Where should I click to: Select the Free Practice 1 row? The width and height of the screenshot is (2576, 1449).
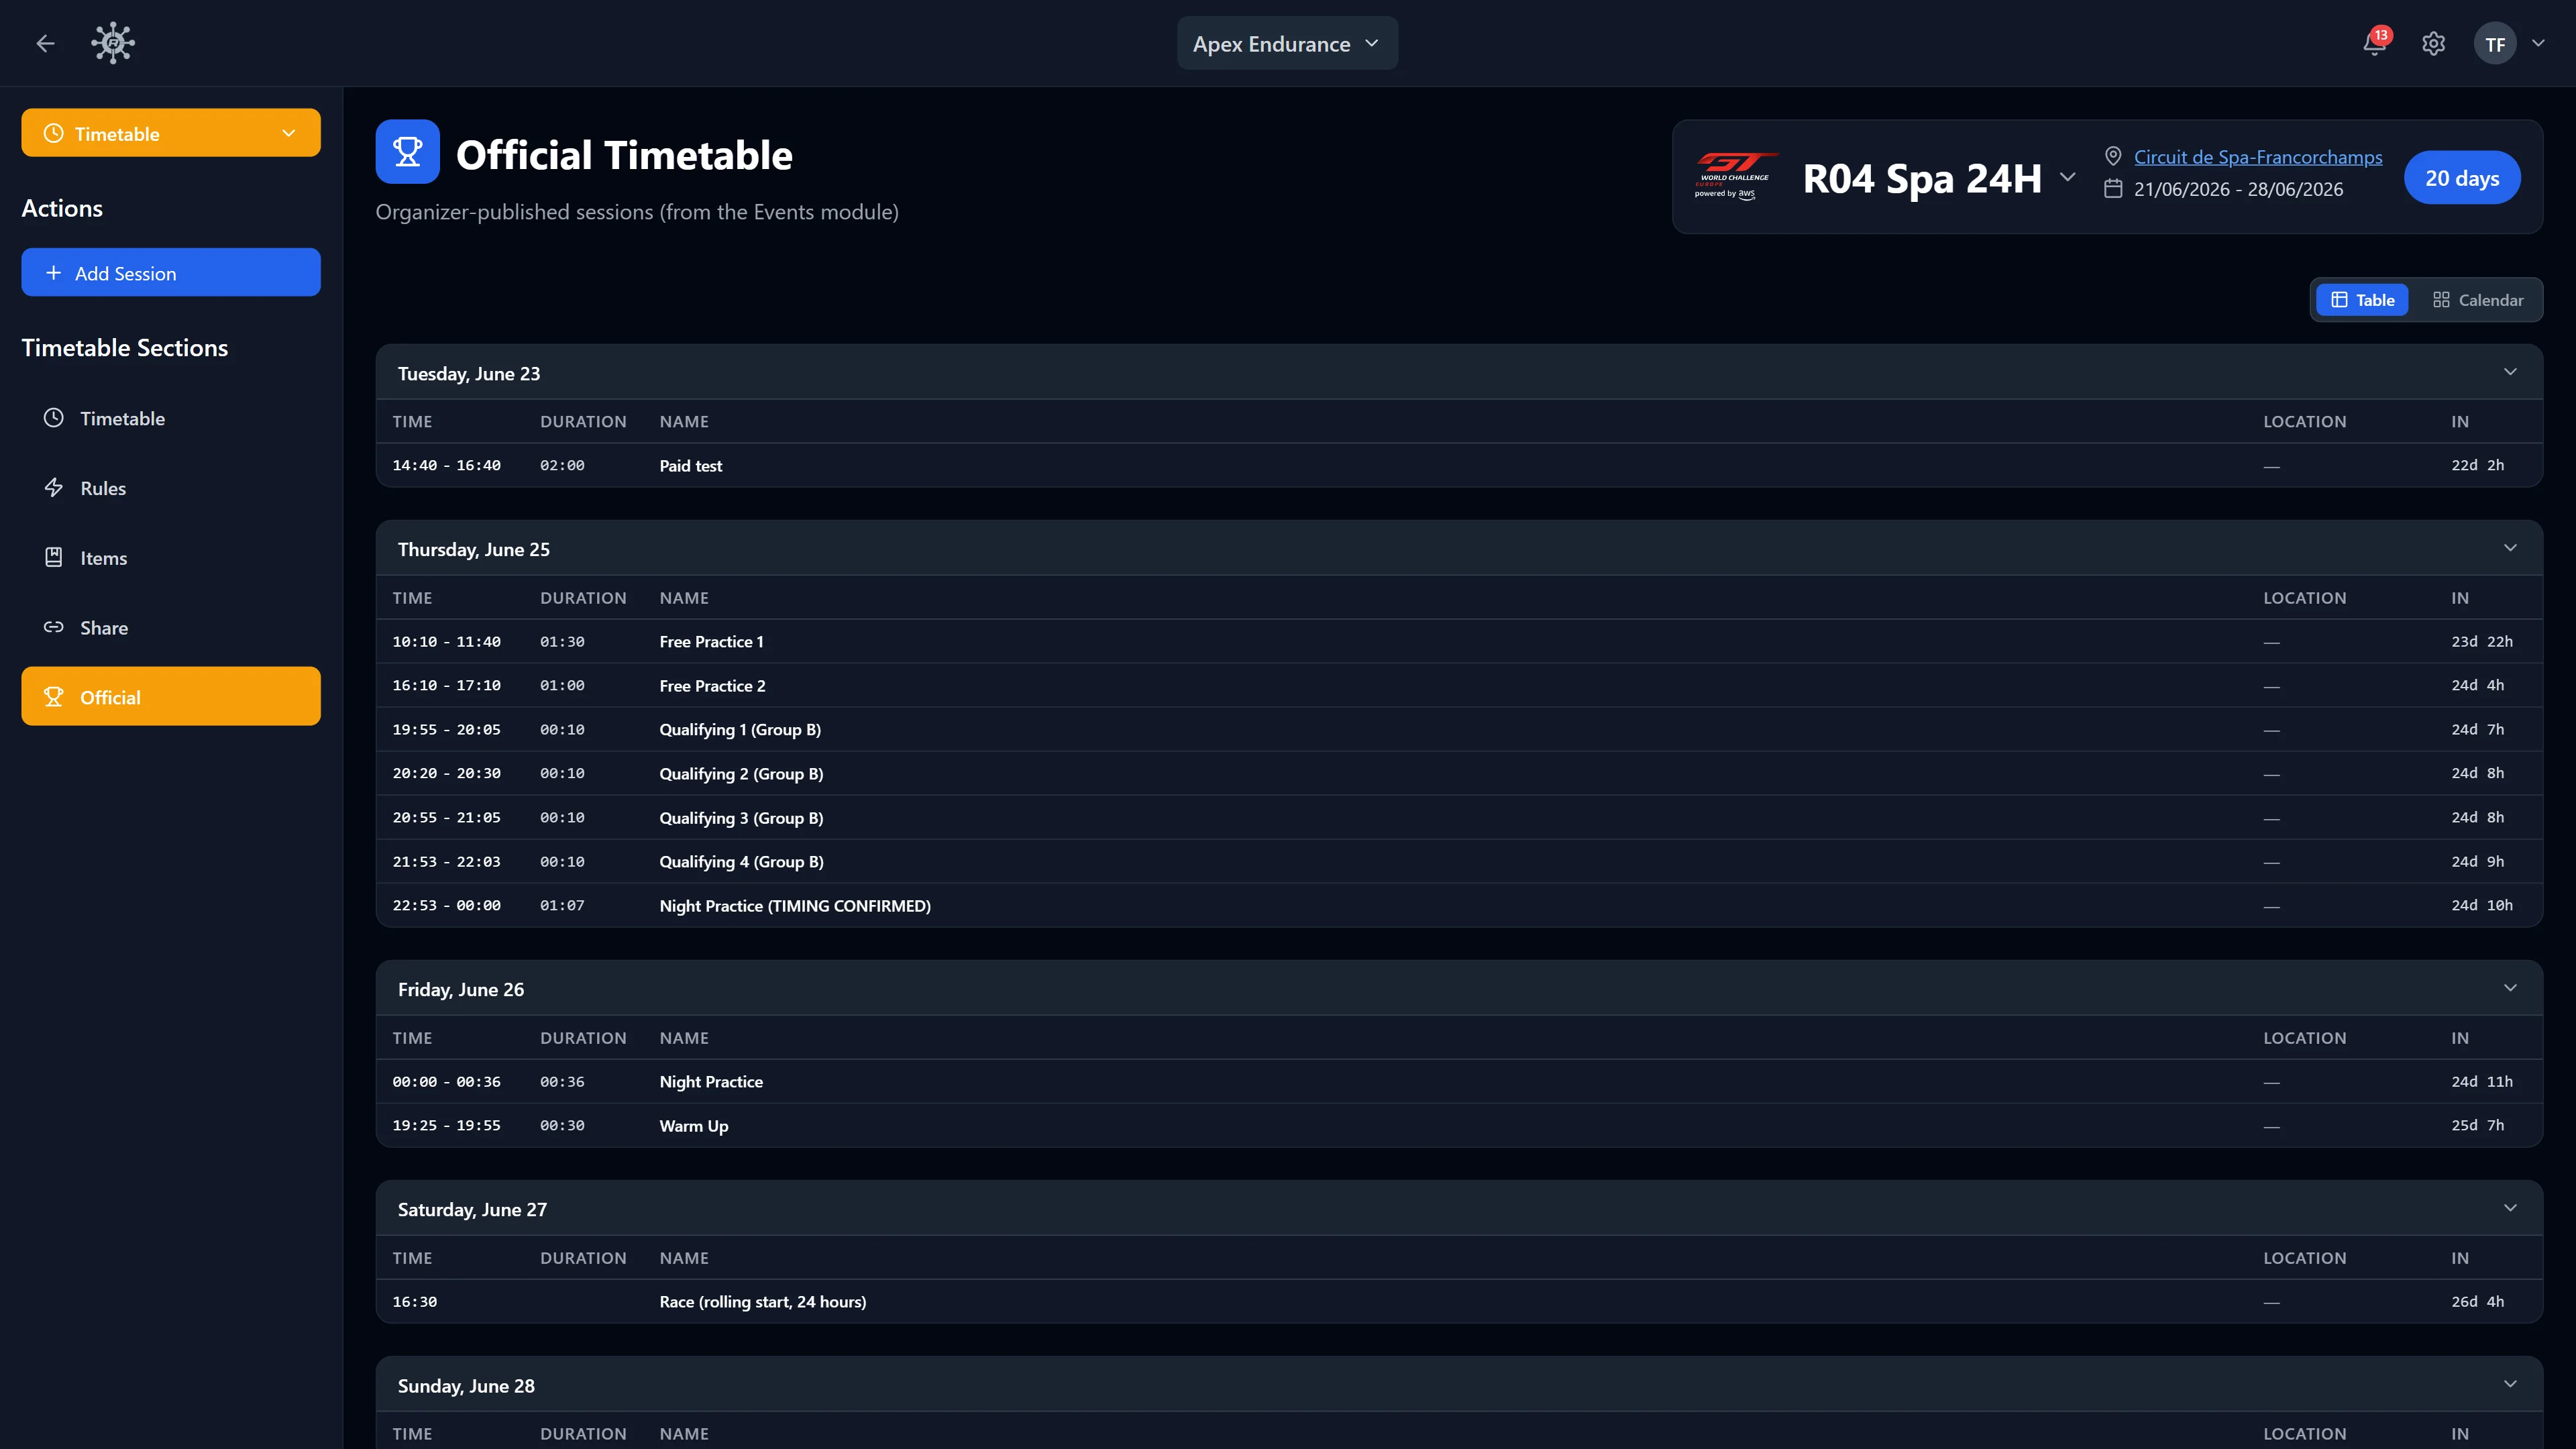pyautogui.click(x=1459, y=641)
